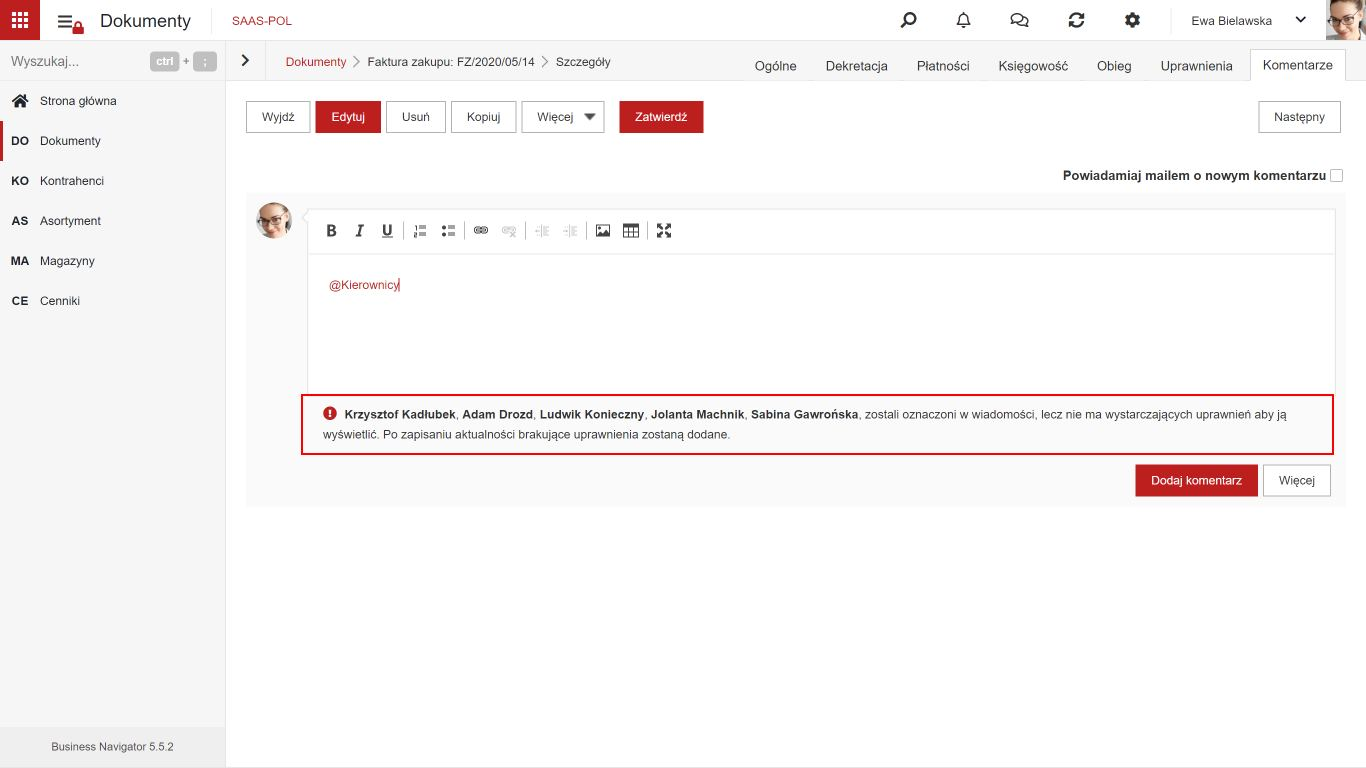Apply bold formatting in comment editor
Image resolution: width=1366 pixels, height=768 pixels.
[x=332, y=231]
